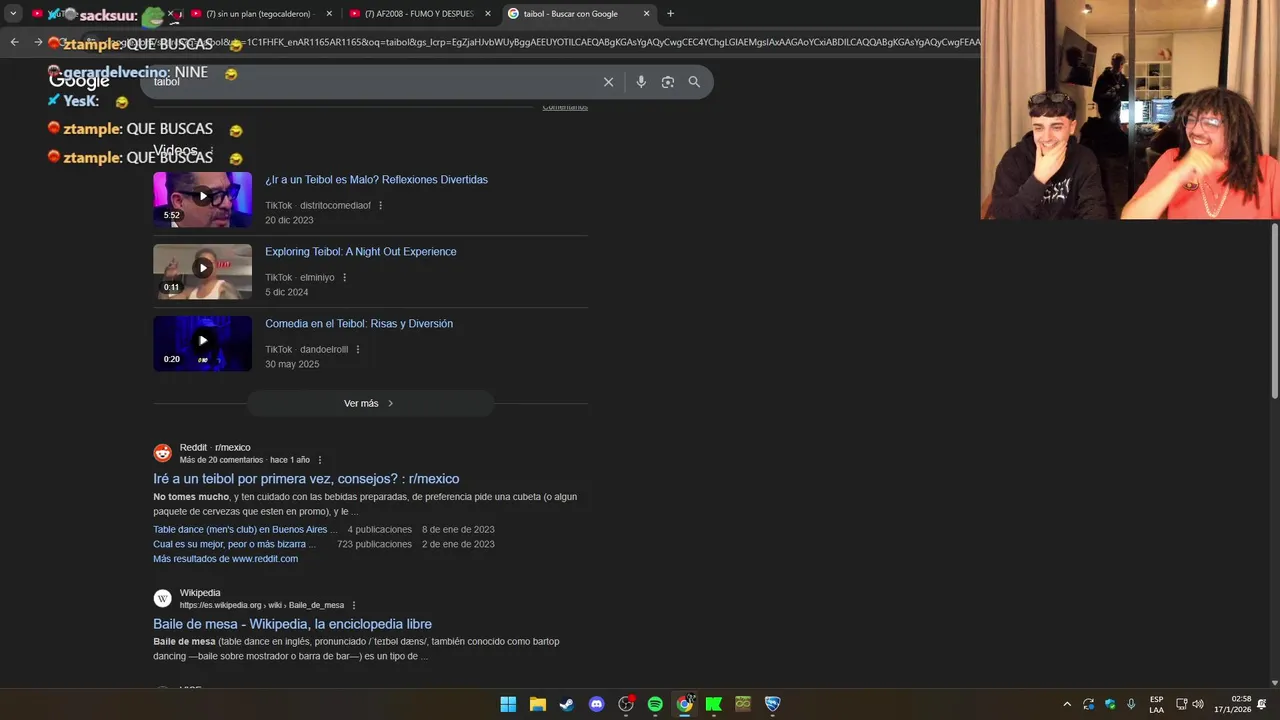The image size is (1280, 720).
Task: Expand more videos with Ver más
Action: (370, 403)
